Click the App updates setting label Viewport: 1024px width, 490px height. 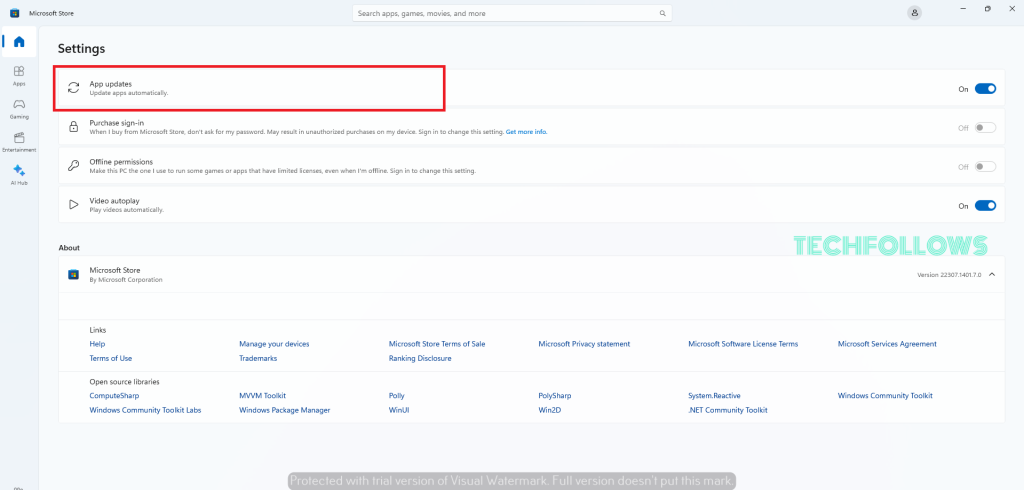click(110, 84)
